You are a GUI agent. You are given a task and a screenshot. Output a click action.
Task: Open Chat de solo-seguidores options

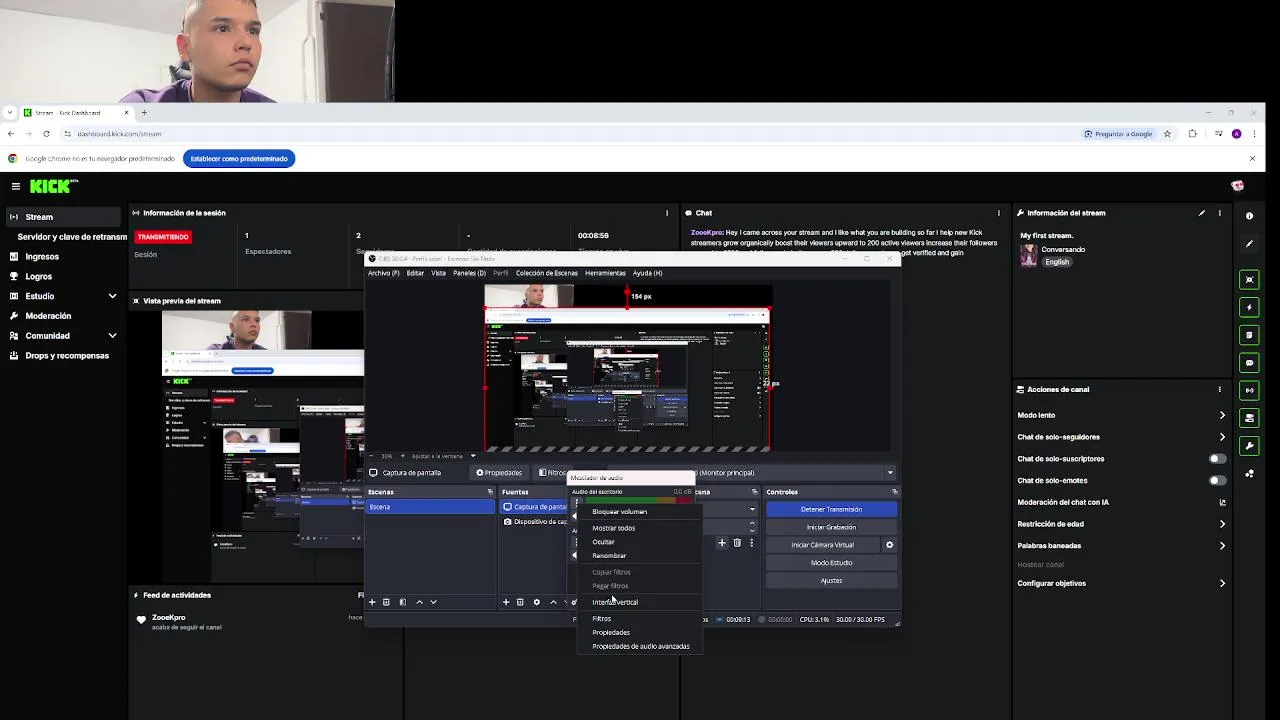(1222, 437)
